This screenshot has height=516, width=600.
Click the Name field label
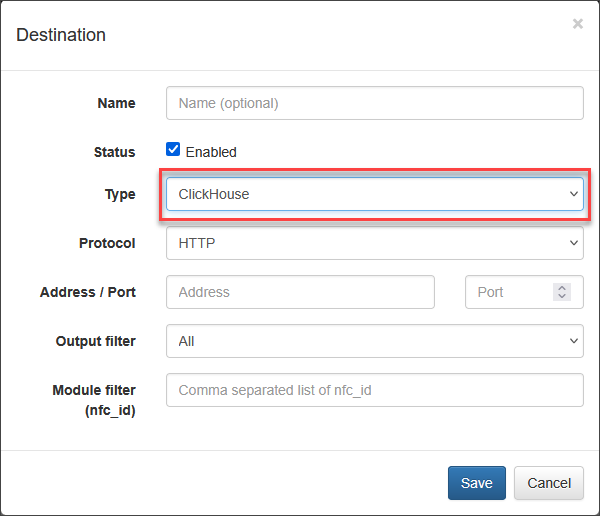tap(116, 103)
